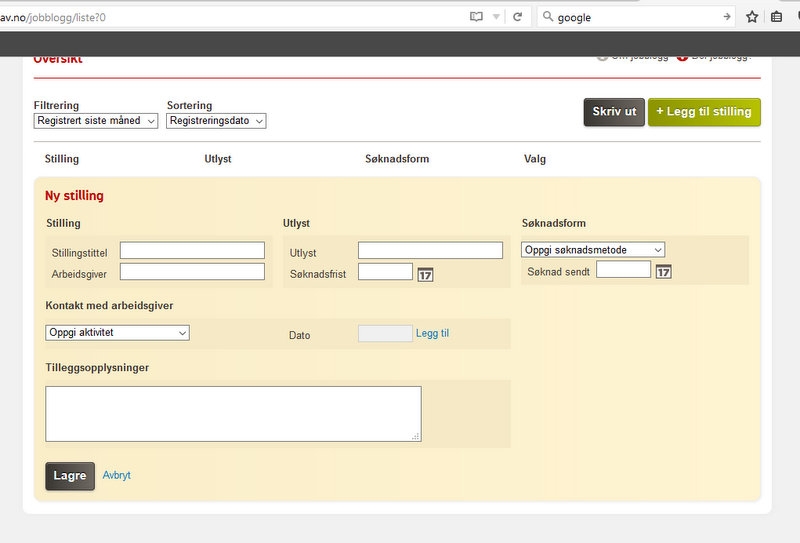
Task: Click Valg column header
Action: pyautogui.click(x=535, y=159)
